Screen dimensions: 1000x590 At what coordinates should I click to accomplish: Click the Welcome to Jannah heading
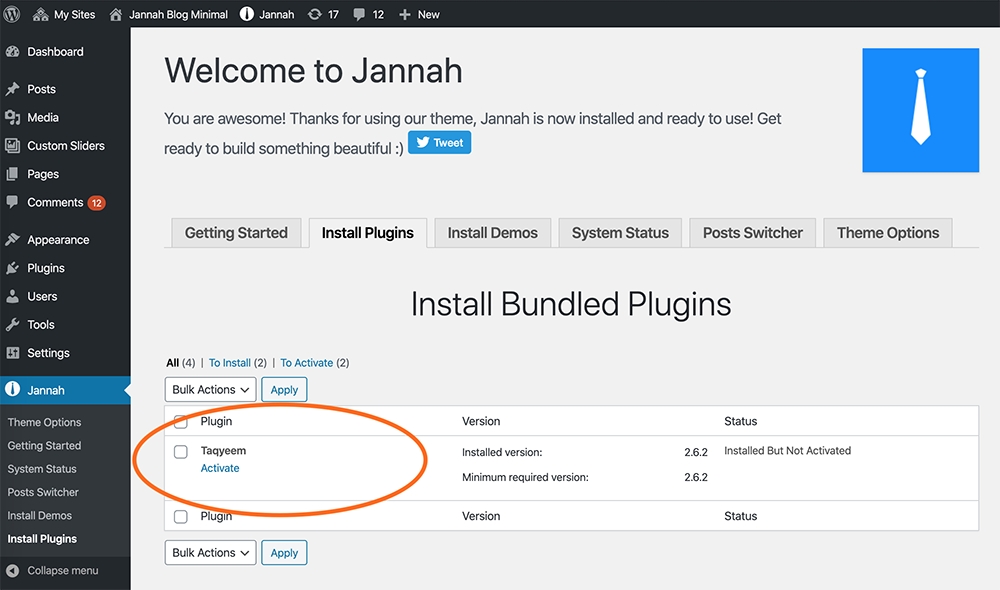(x=313, y=70)
